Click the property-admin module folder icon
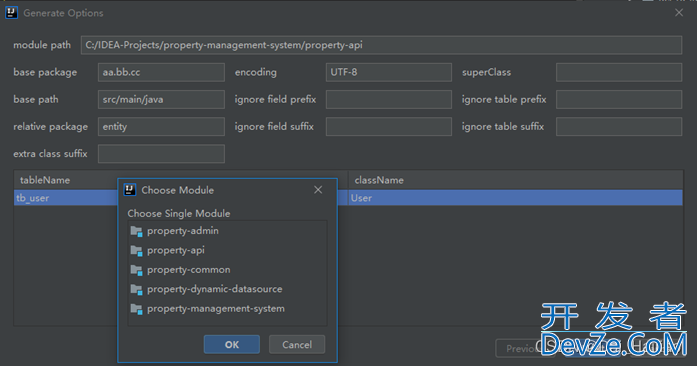 click(x=136, y=231)
